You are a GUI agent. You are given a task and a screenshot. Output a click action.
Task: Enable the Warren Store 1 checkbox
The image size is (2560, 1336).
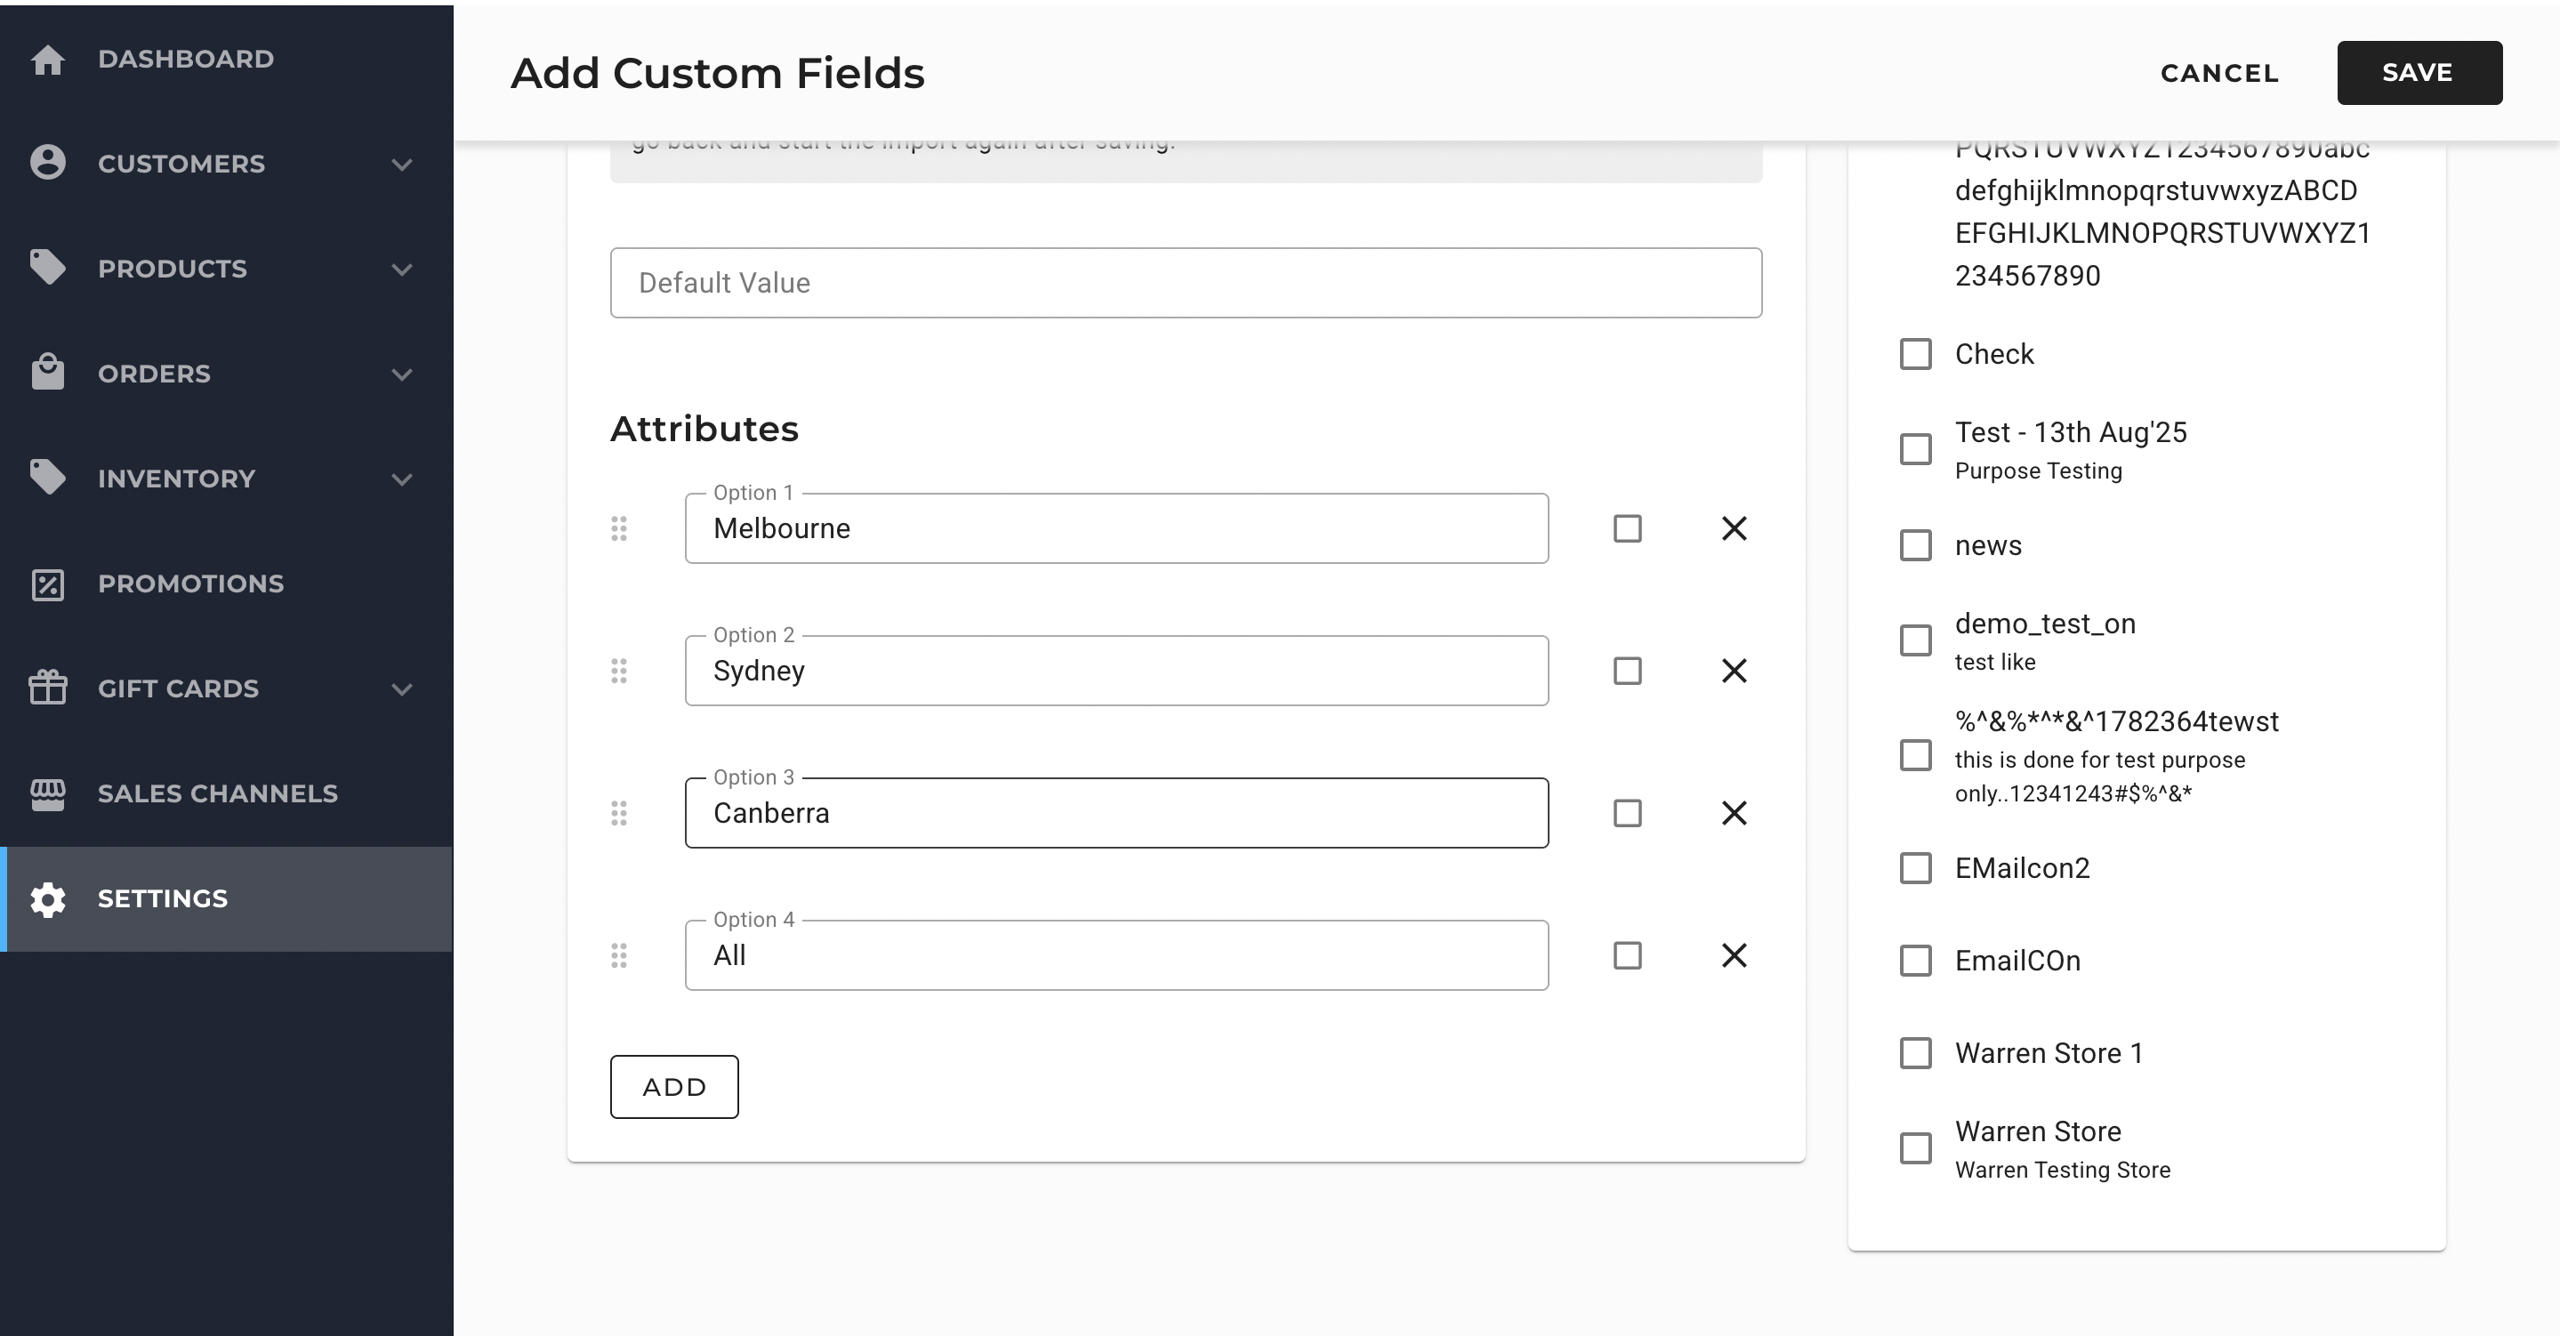pos(1915,1053)
